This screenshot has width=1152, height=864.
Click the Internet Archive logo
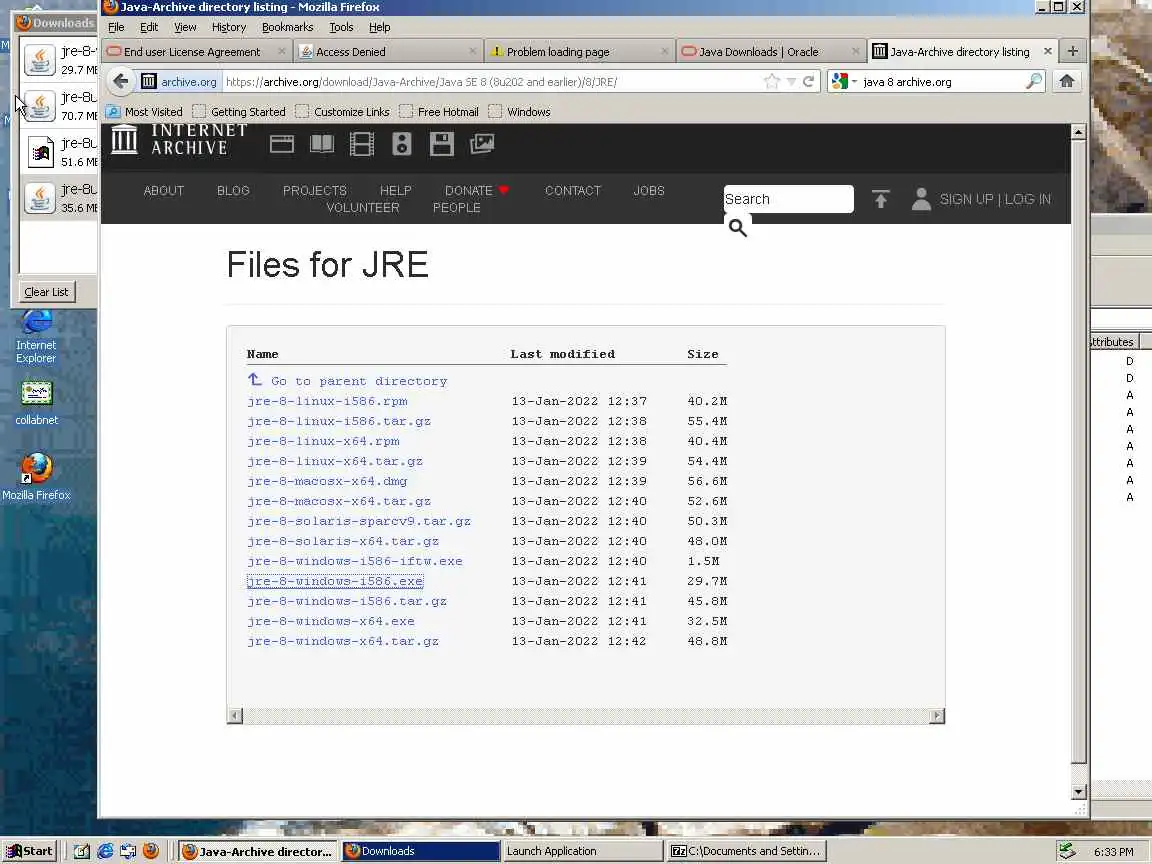pos(179,140)
